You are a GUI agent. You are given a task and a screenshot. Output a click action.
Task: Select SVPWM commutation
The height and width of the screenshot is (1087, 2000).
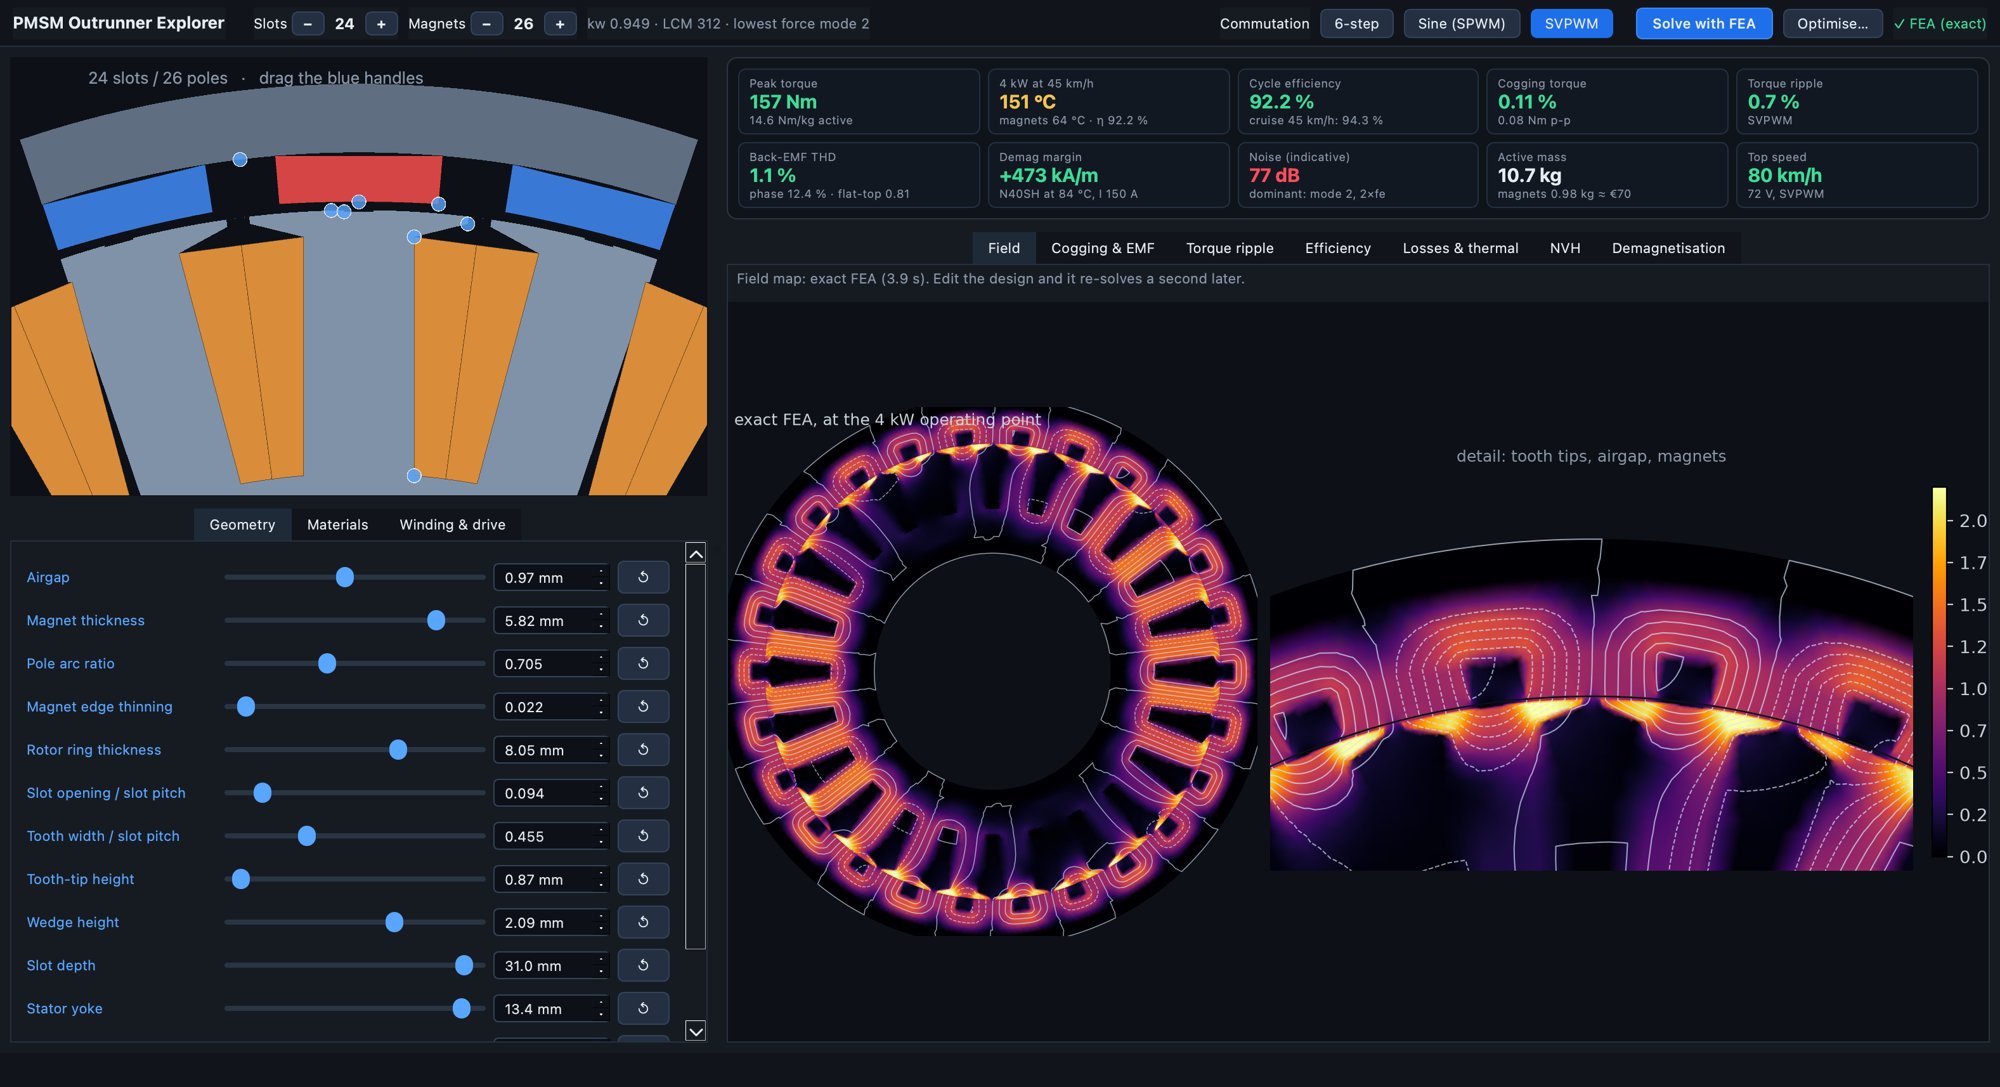pos(1571,23)
